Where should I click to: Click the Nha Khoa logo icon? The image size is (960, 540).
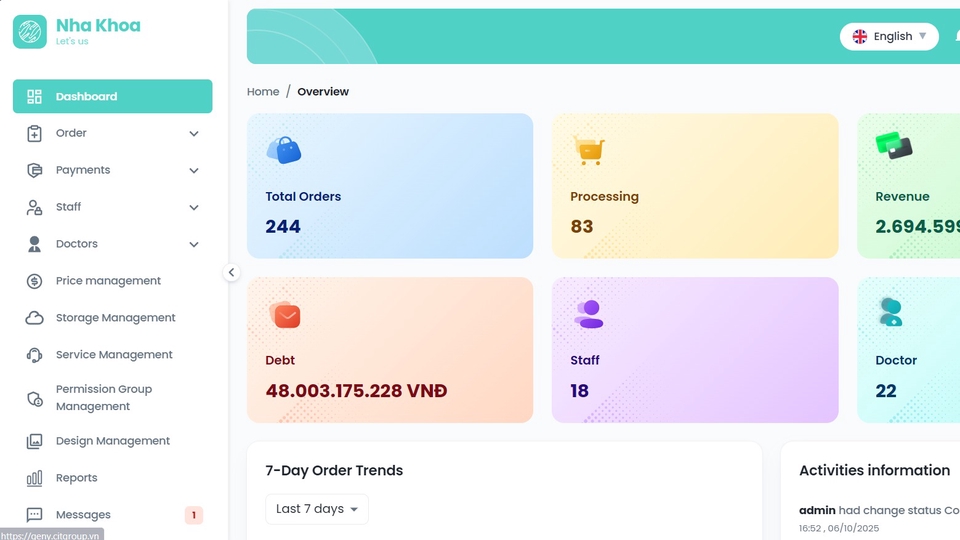point(30,31)
